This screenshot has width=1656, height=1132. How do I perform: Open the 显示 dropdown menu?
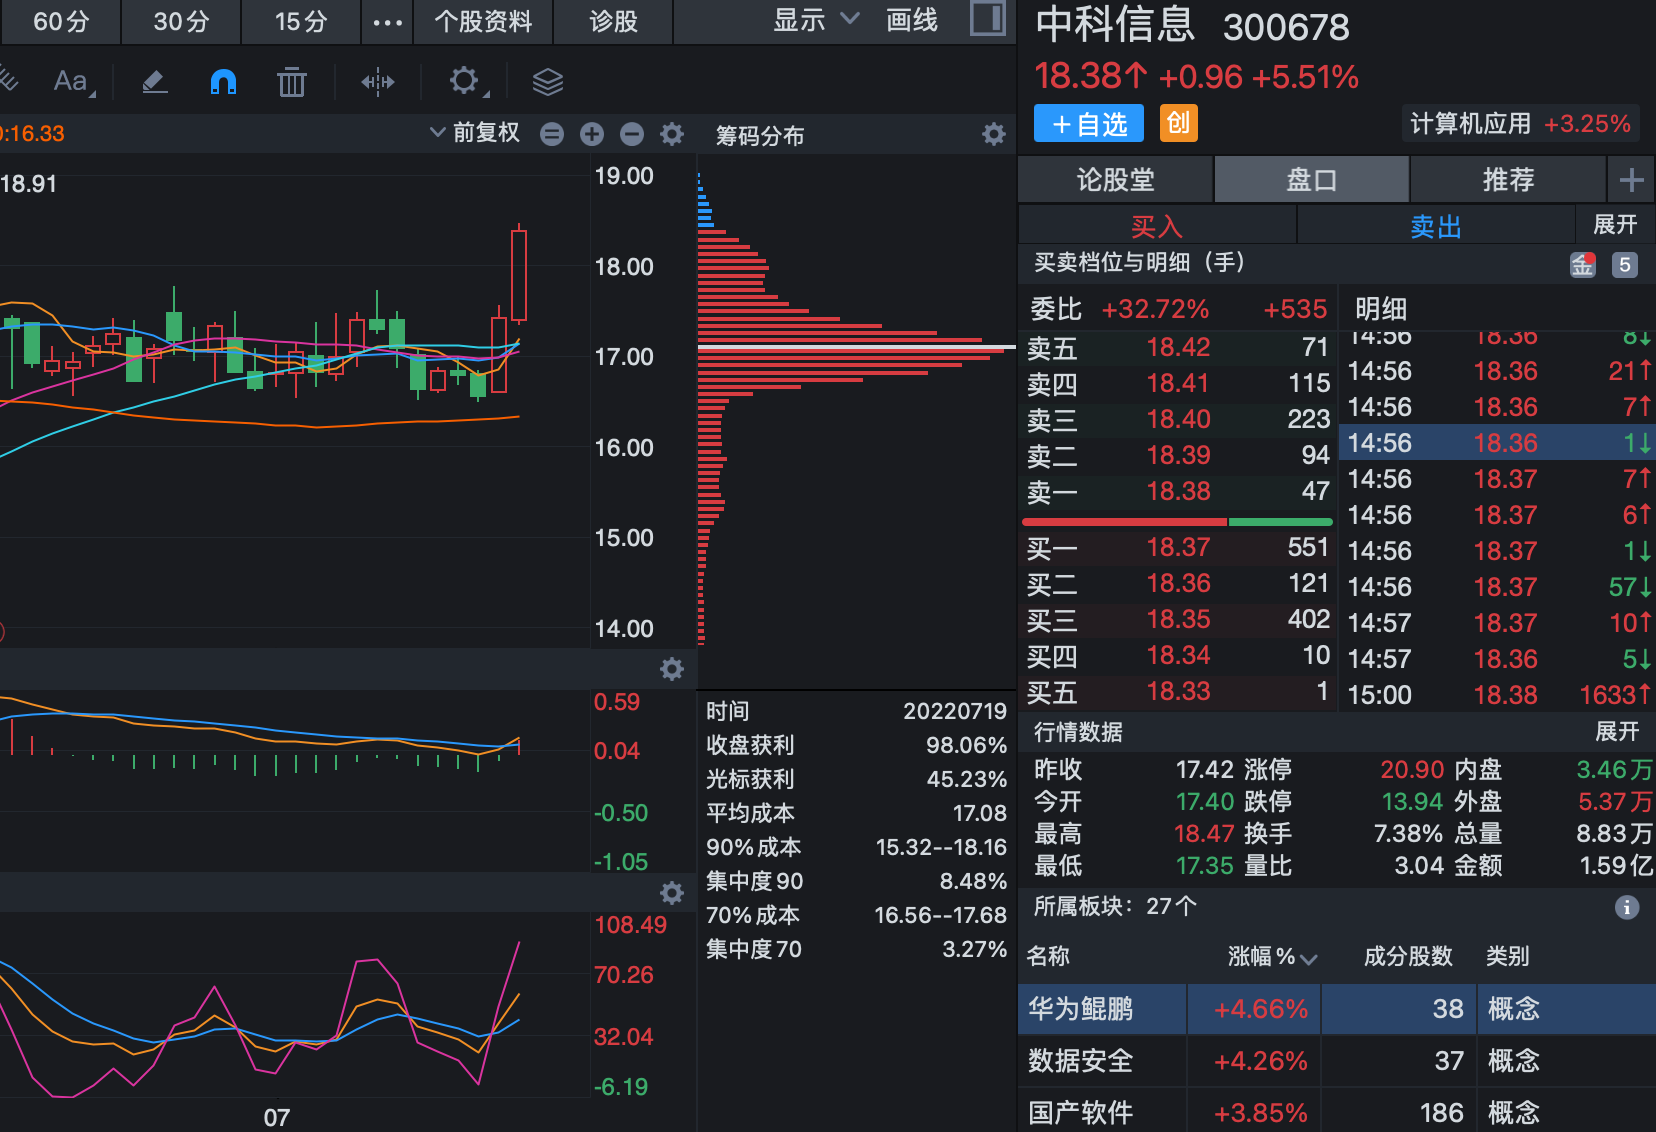(812, 20)
